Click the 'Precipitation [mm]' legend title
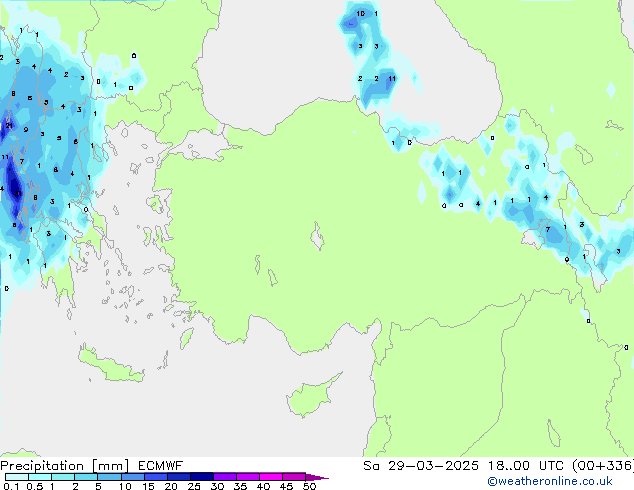 65,466
